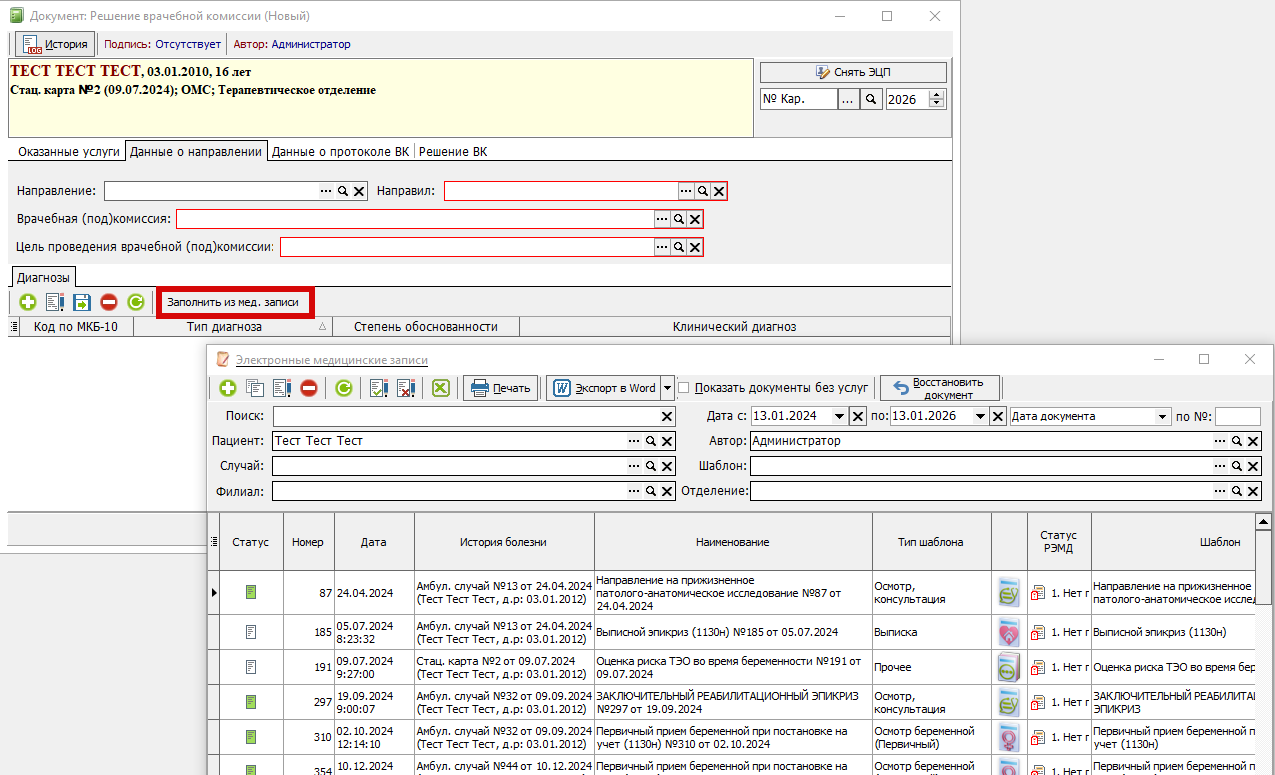
Task: Click the red delete diagnosis icon
Action: tap(109, 302)
